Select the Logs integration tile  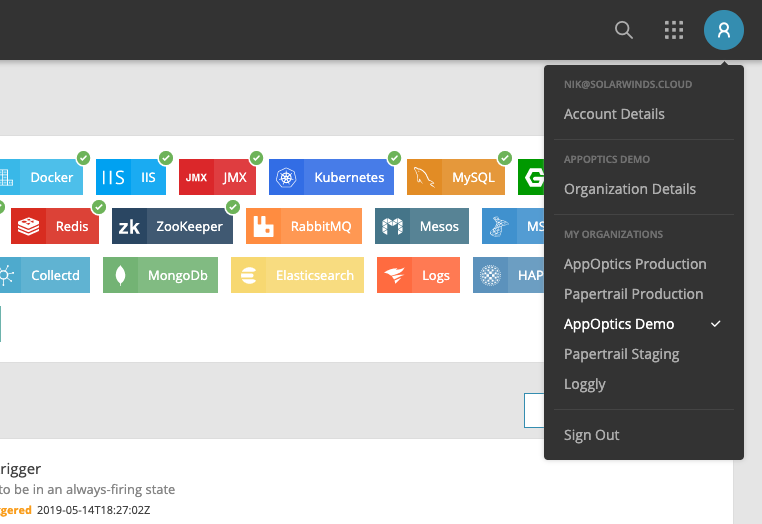tap(418, 275)
